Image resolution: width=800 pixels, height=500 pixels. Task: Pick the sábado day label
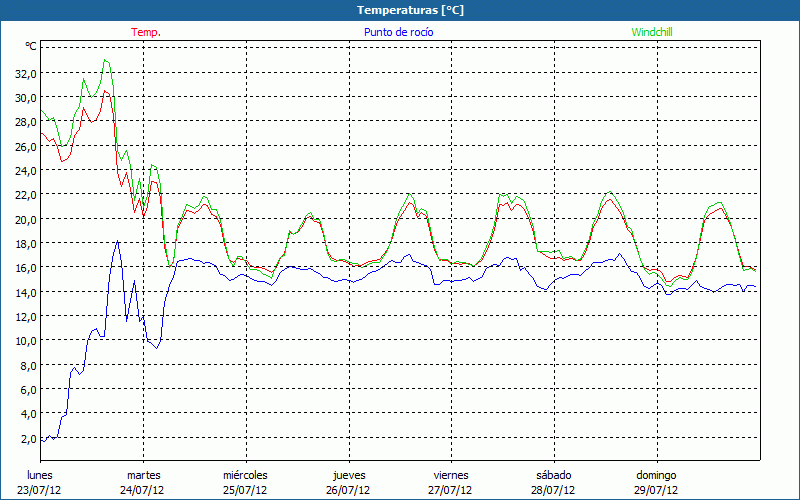point(553,474)
